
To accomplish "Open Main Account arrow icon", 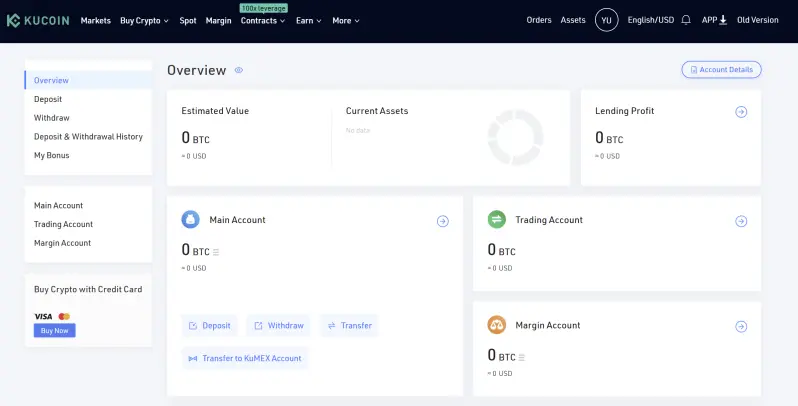I will point(443,221).
